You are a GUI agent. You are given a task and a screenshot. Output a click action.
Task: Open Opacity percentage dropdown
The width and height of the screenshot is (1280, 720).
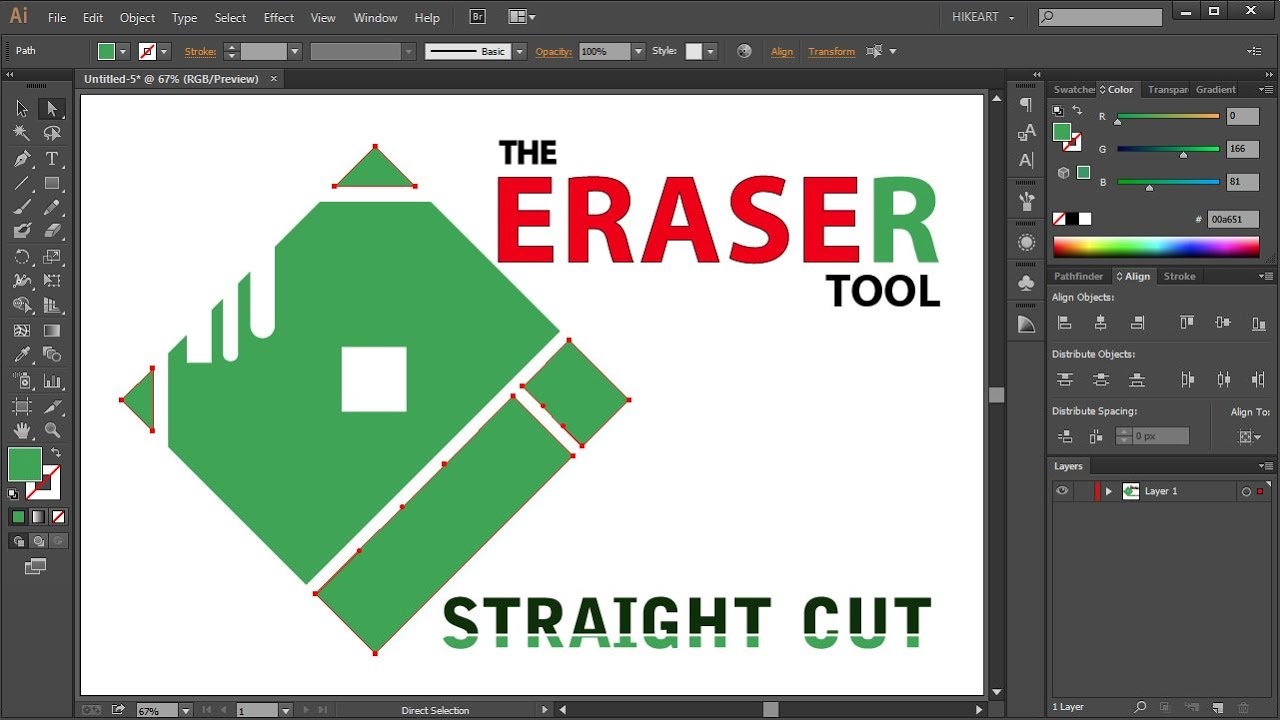coord(638,51)
